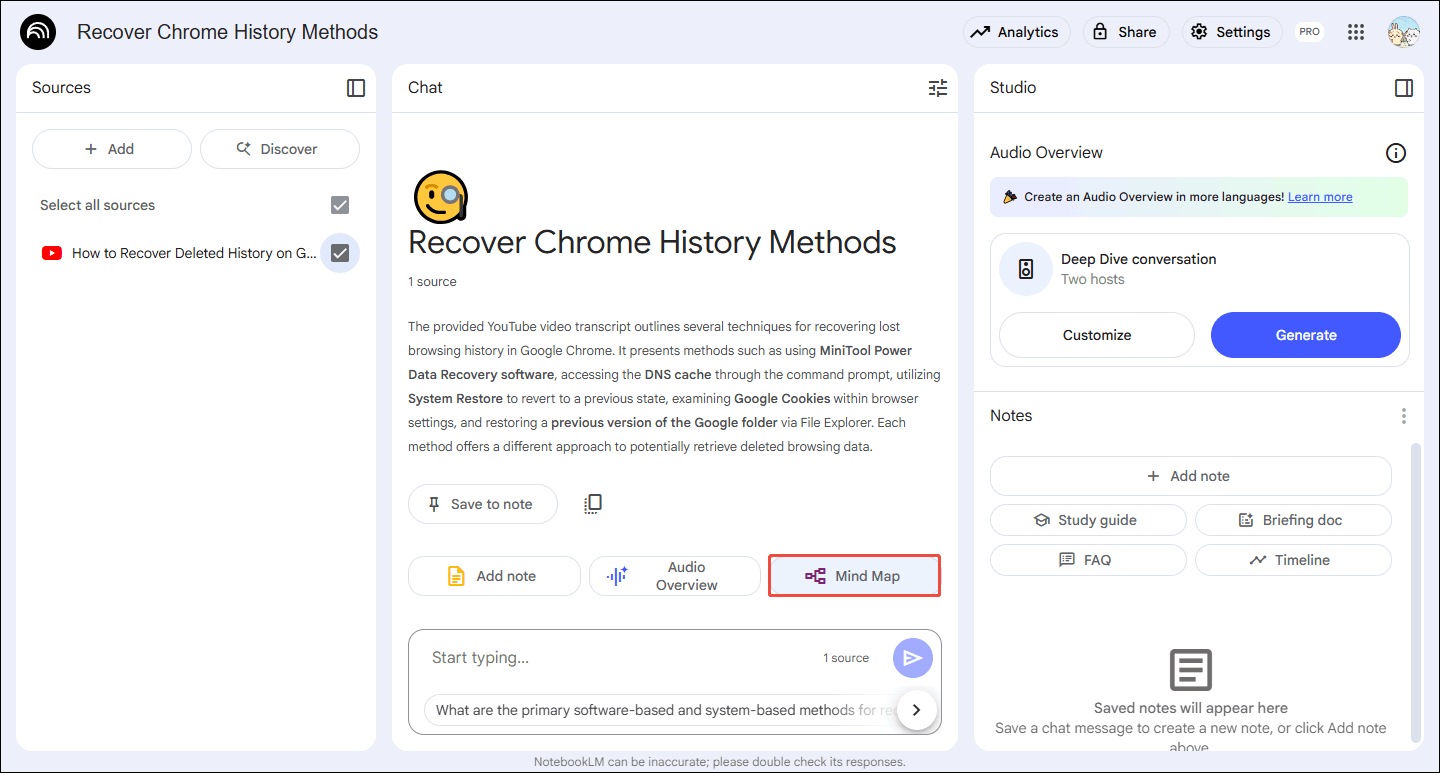The height and width of the screenshot is (773, 1440).
Task: Open the account avatar menu
Action: (x=1403, y=32)
